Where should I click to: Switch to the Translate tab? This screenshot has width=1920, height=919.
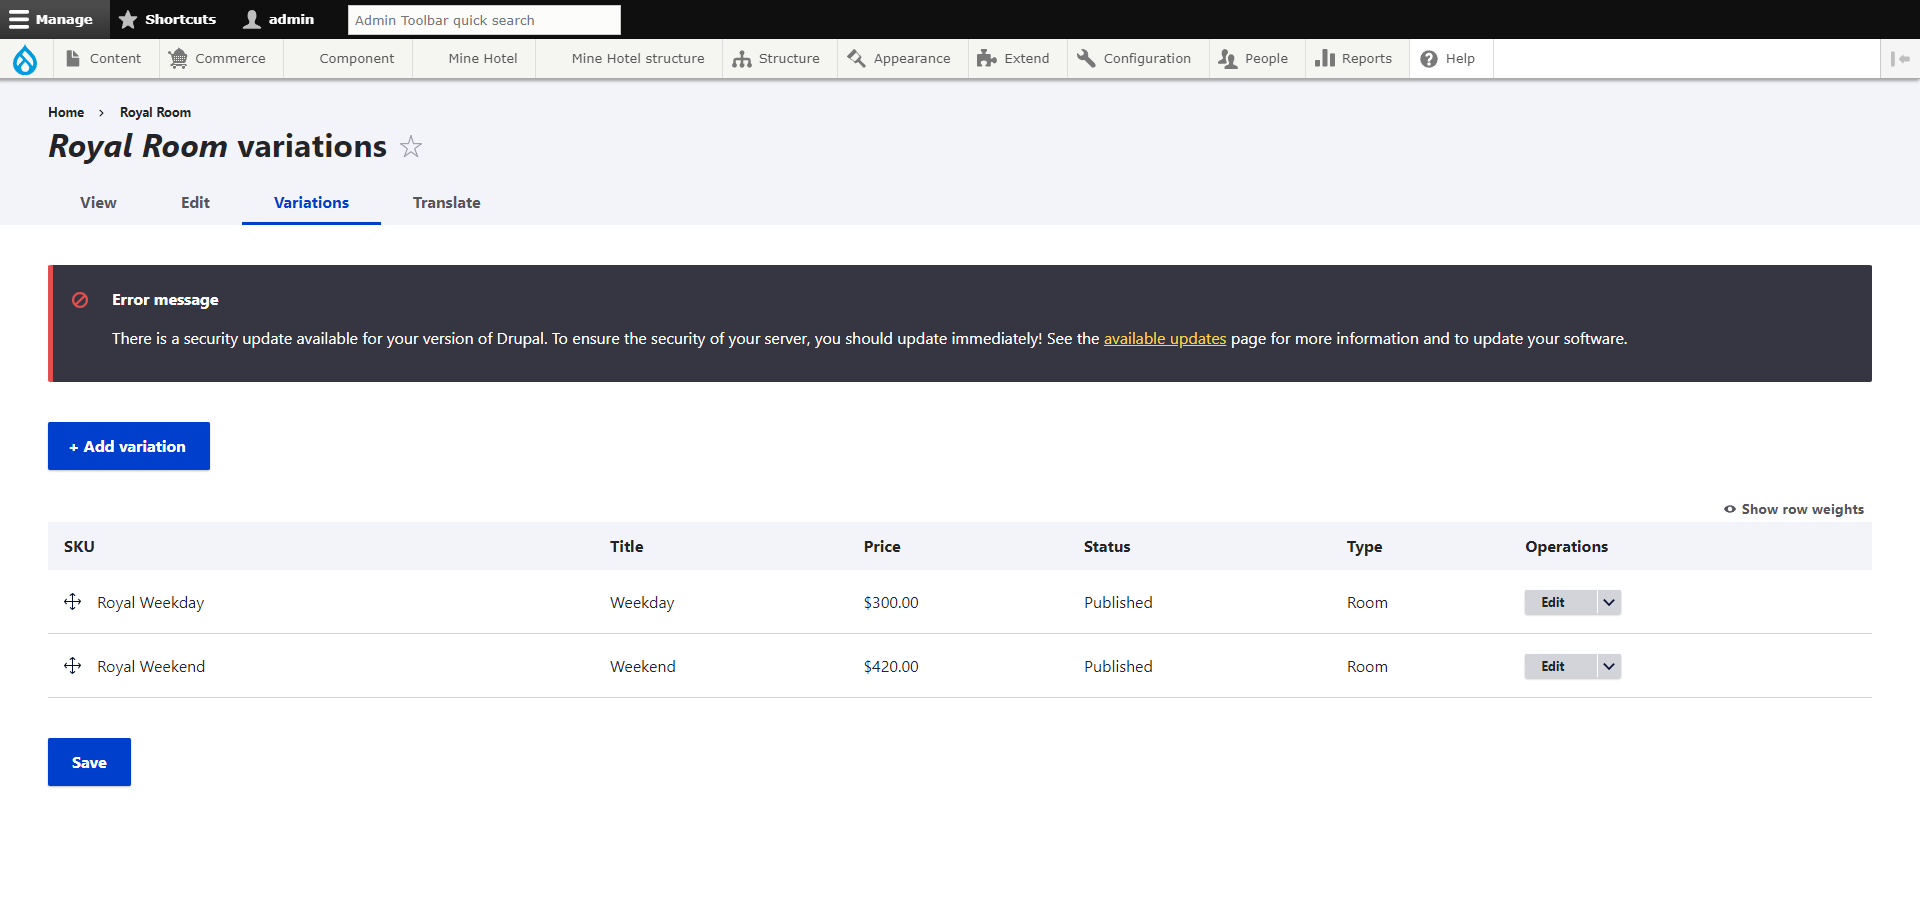click(x=446, y=203)
